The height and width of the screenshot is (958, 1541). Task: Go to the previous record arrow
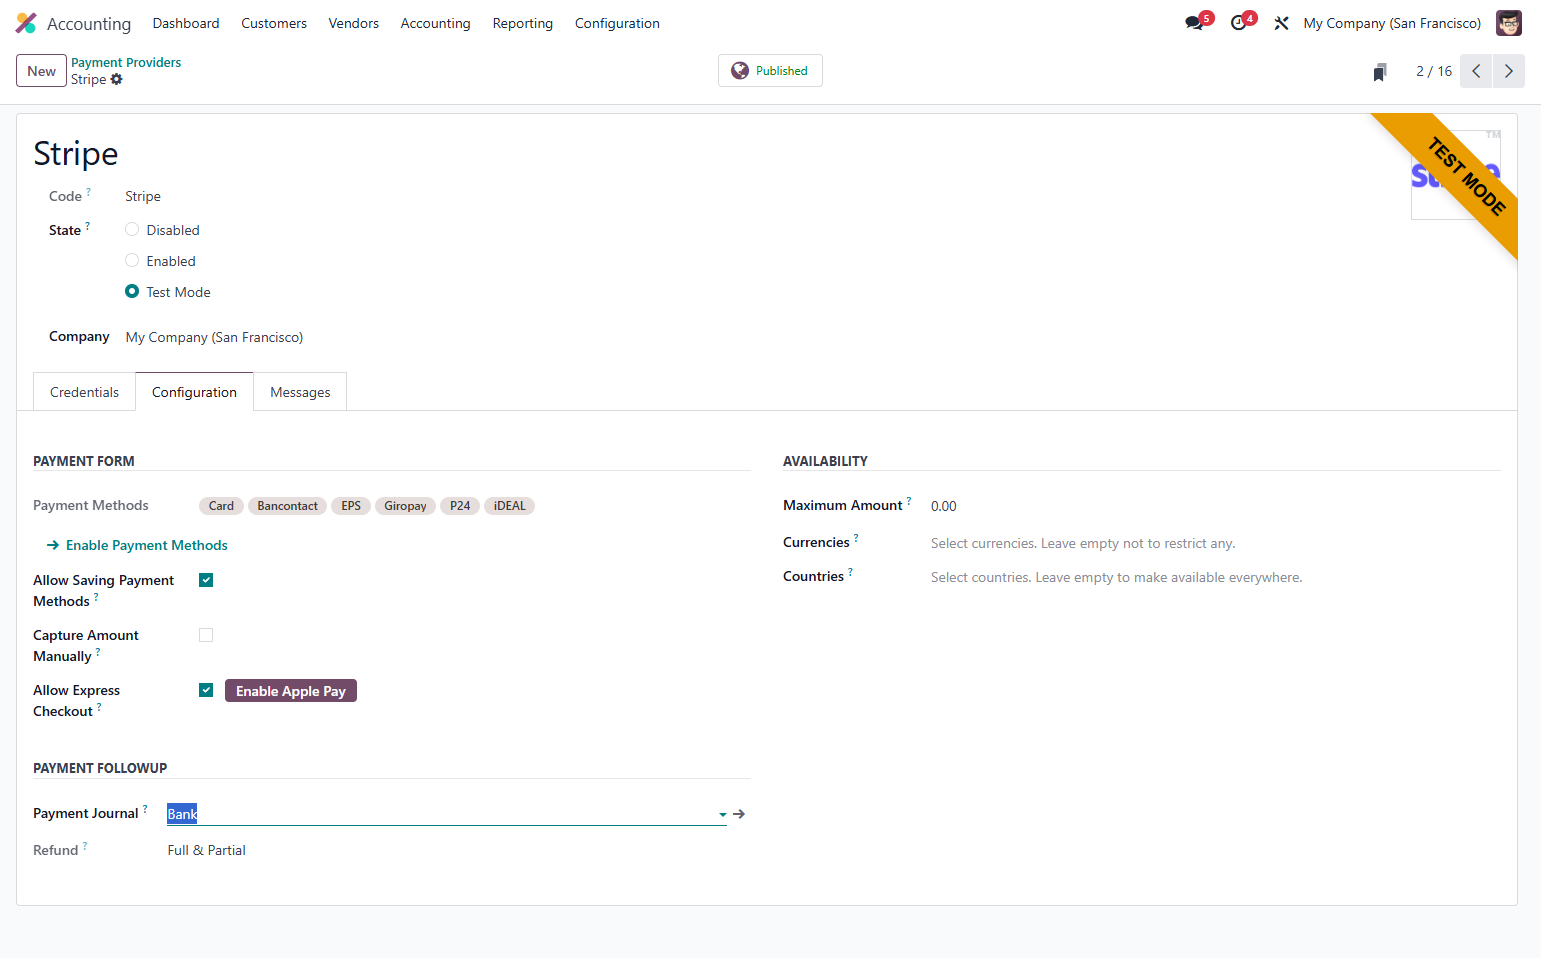(x=1476, y=71)
